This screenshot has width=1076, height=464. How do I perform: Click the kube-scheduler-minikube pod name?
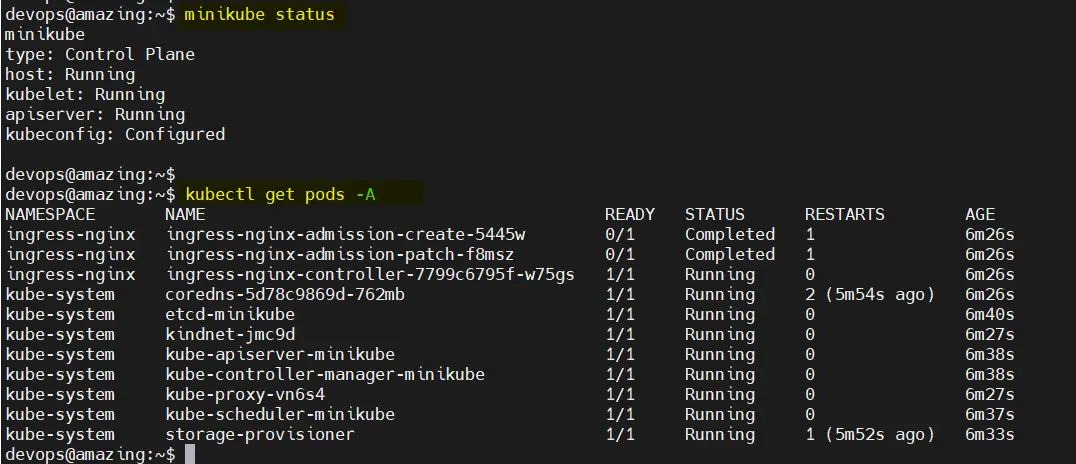pyautogui.click(x=280, y=415)
